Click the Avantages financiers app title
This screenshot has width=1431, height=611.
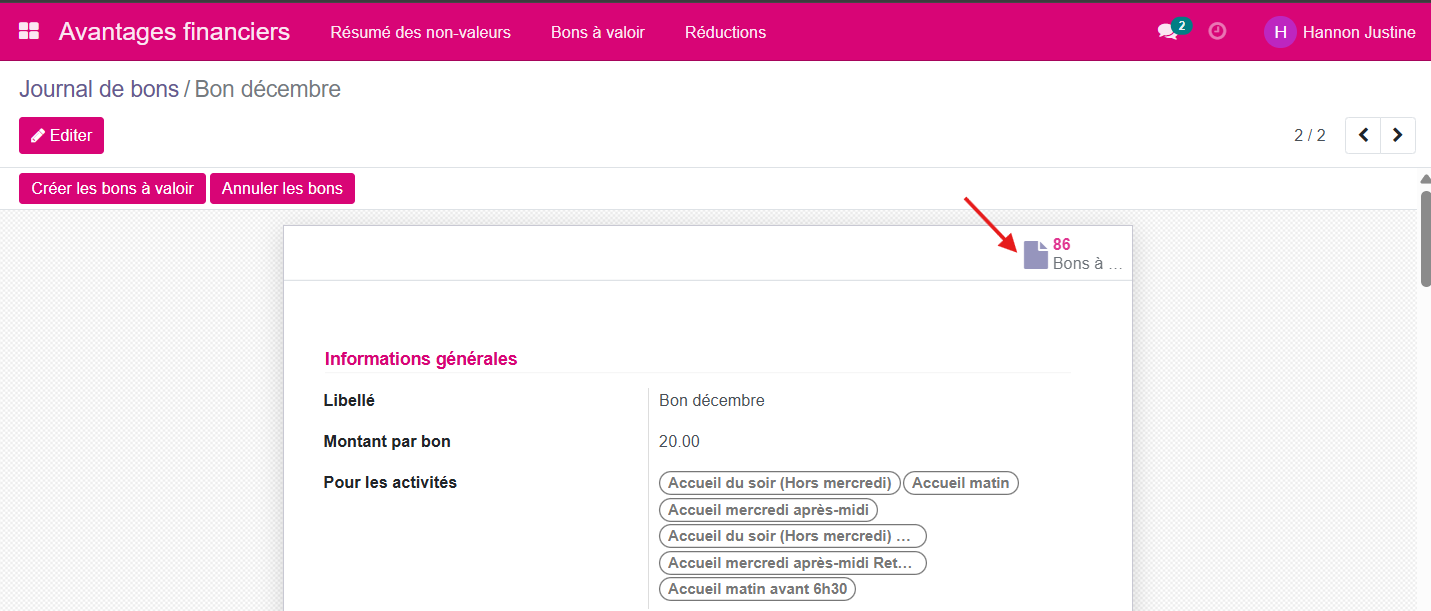[174, 32]
